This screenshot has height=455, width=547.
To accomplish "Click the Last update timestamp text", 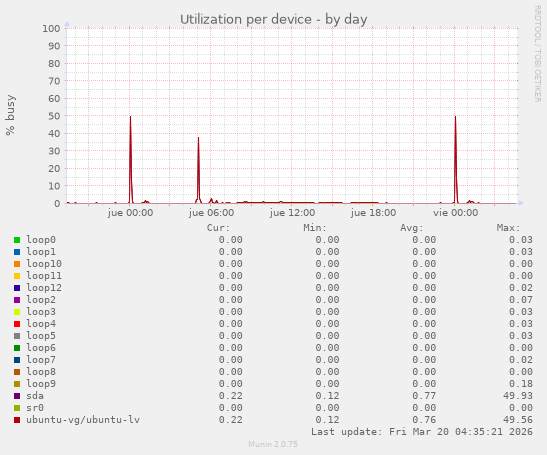I will click(422, 432).
